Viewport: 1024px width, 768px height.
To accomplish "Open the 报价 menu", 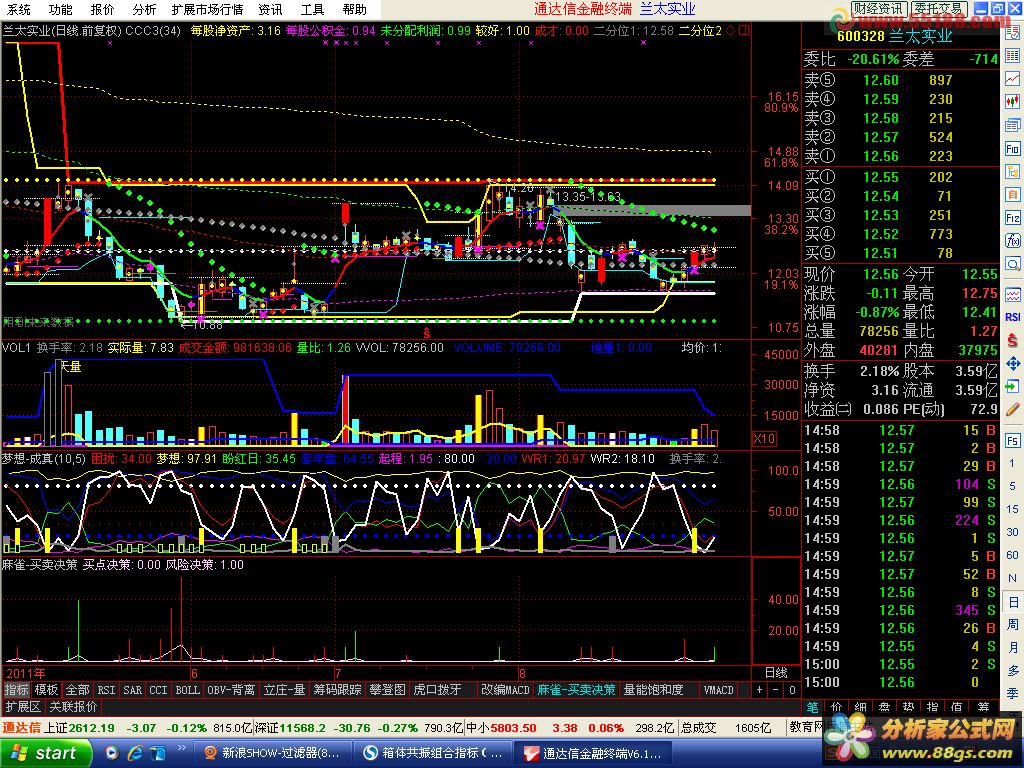I will (102, 9).
